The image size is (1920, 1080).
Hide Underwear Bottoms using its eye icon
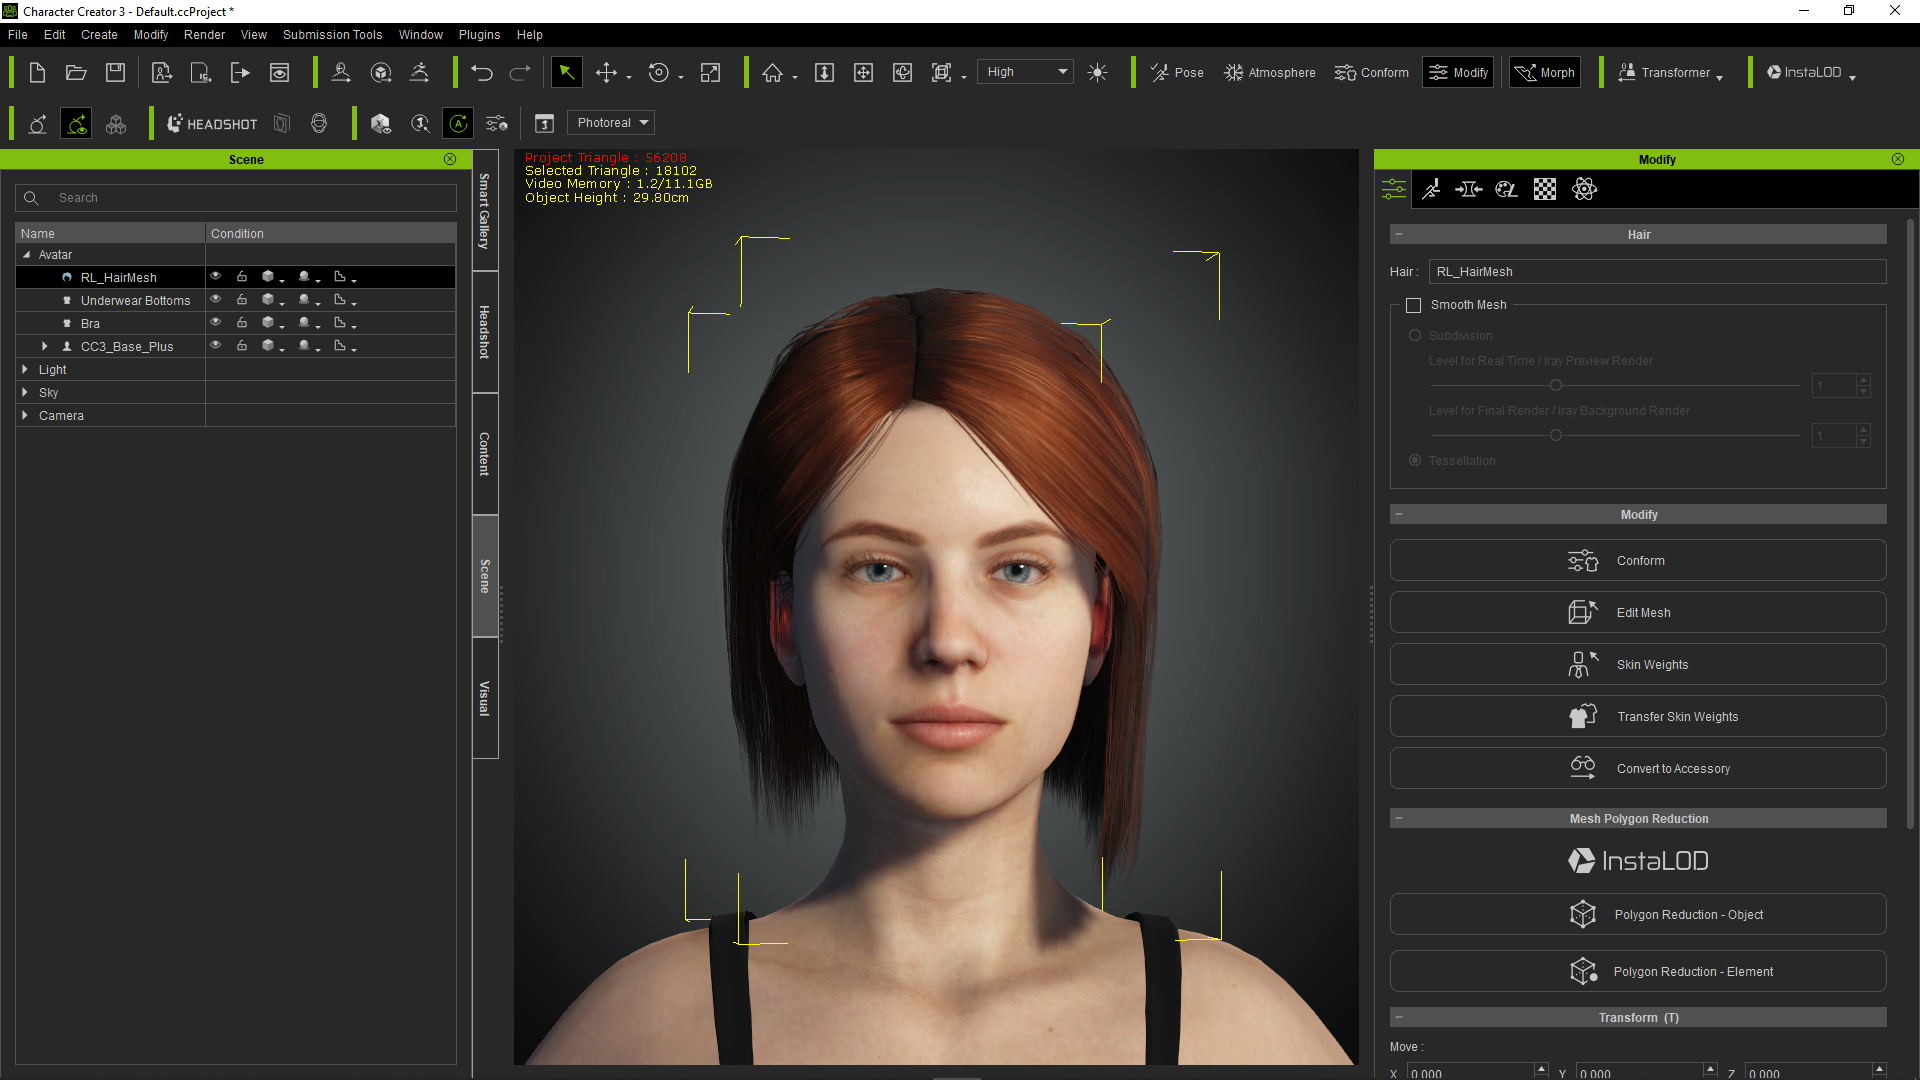pos(215,299)
